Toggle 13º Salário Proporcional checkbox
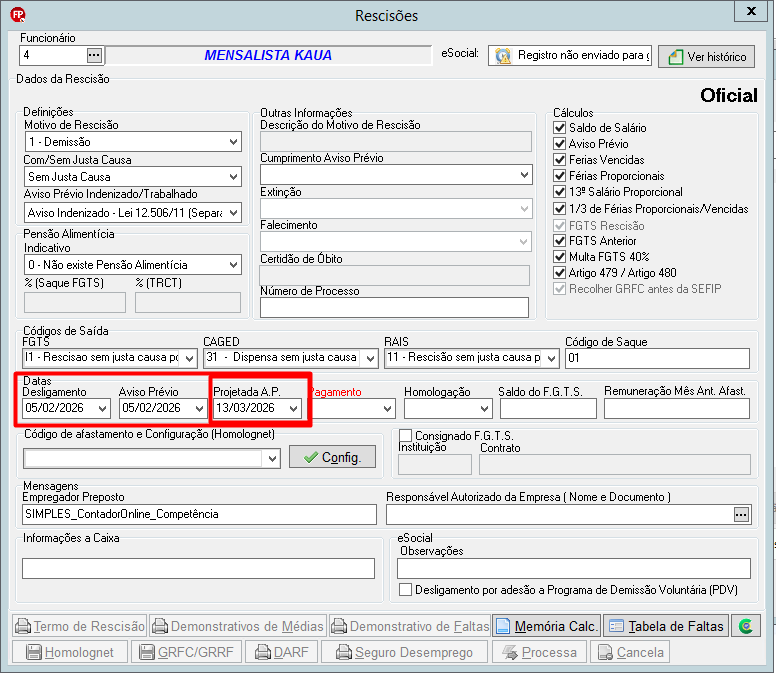This screenshot has width=776, height=673. 560,192
